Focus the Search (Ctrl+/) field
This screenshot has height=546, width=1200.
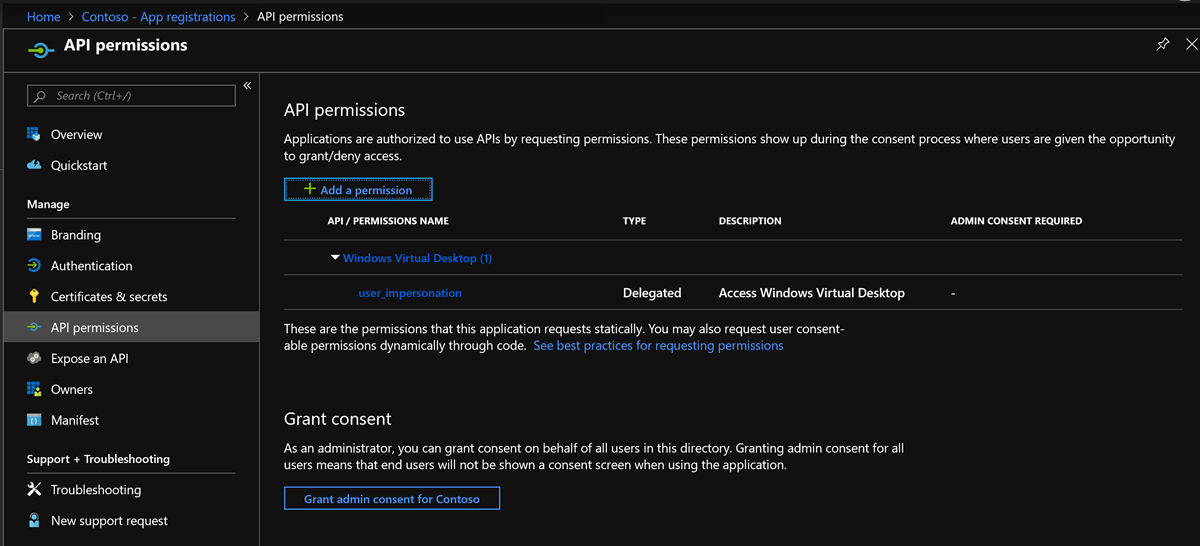pos(131,96)
